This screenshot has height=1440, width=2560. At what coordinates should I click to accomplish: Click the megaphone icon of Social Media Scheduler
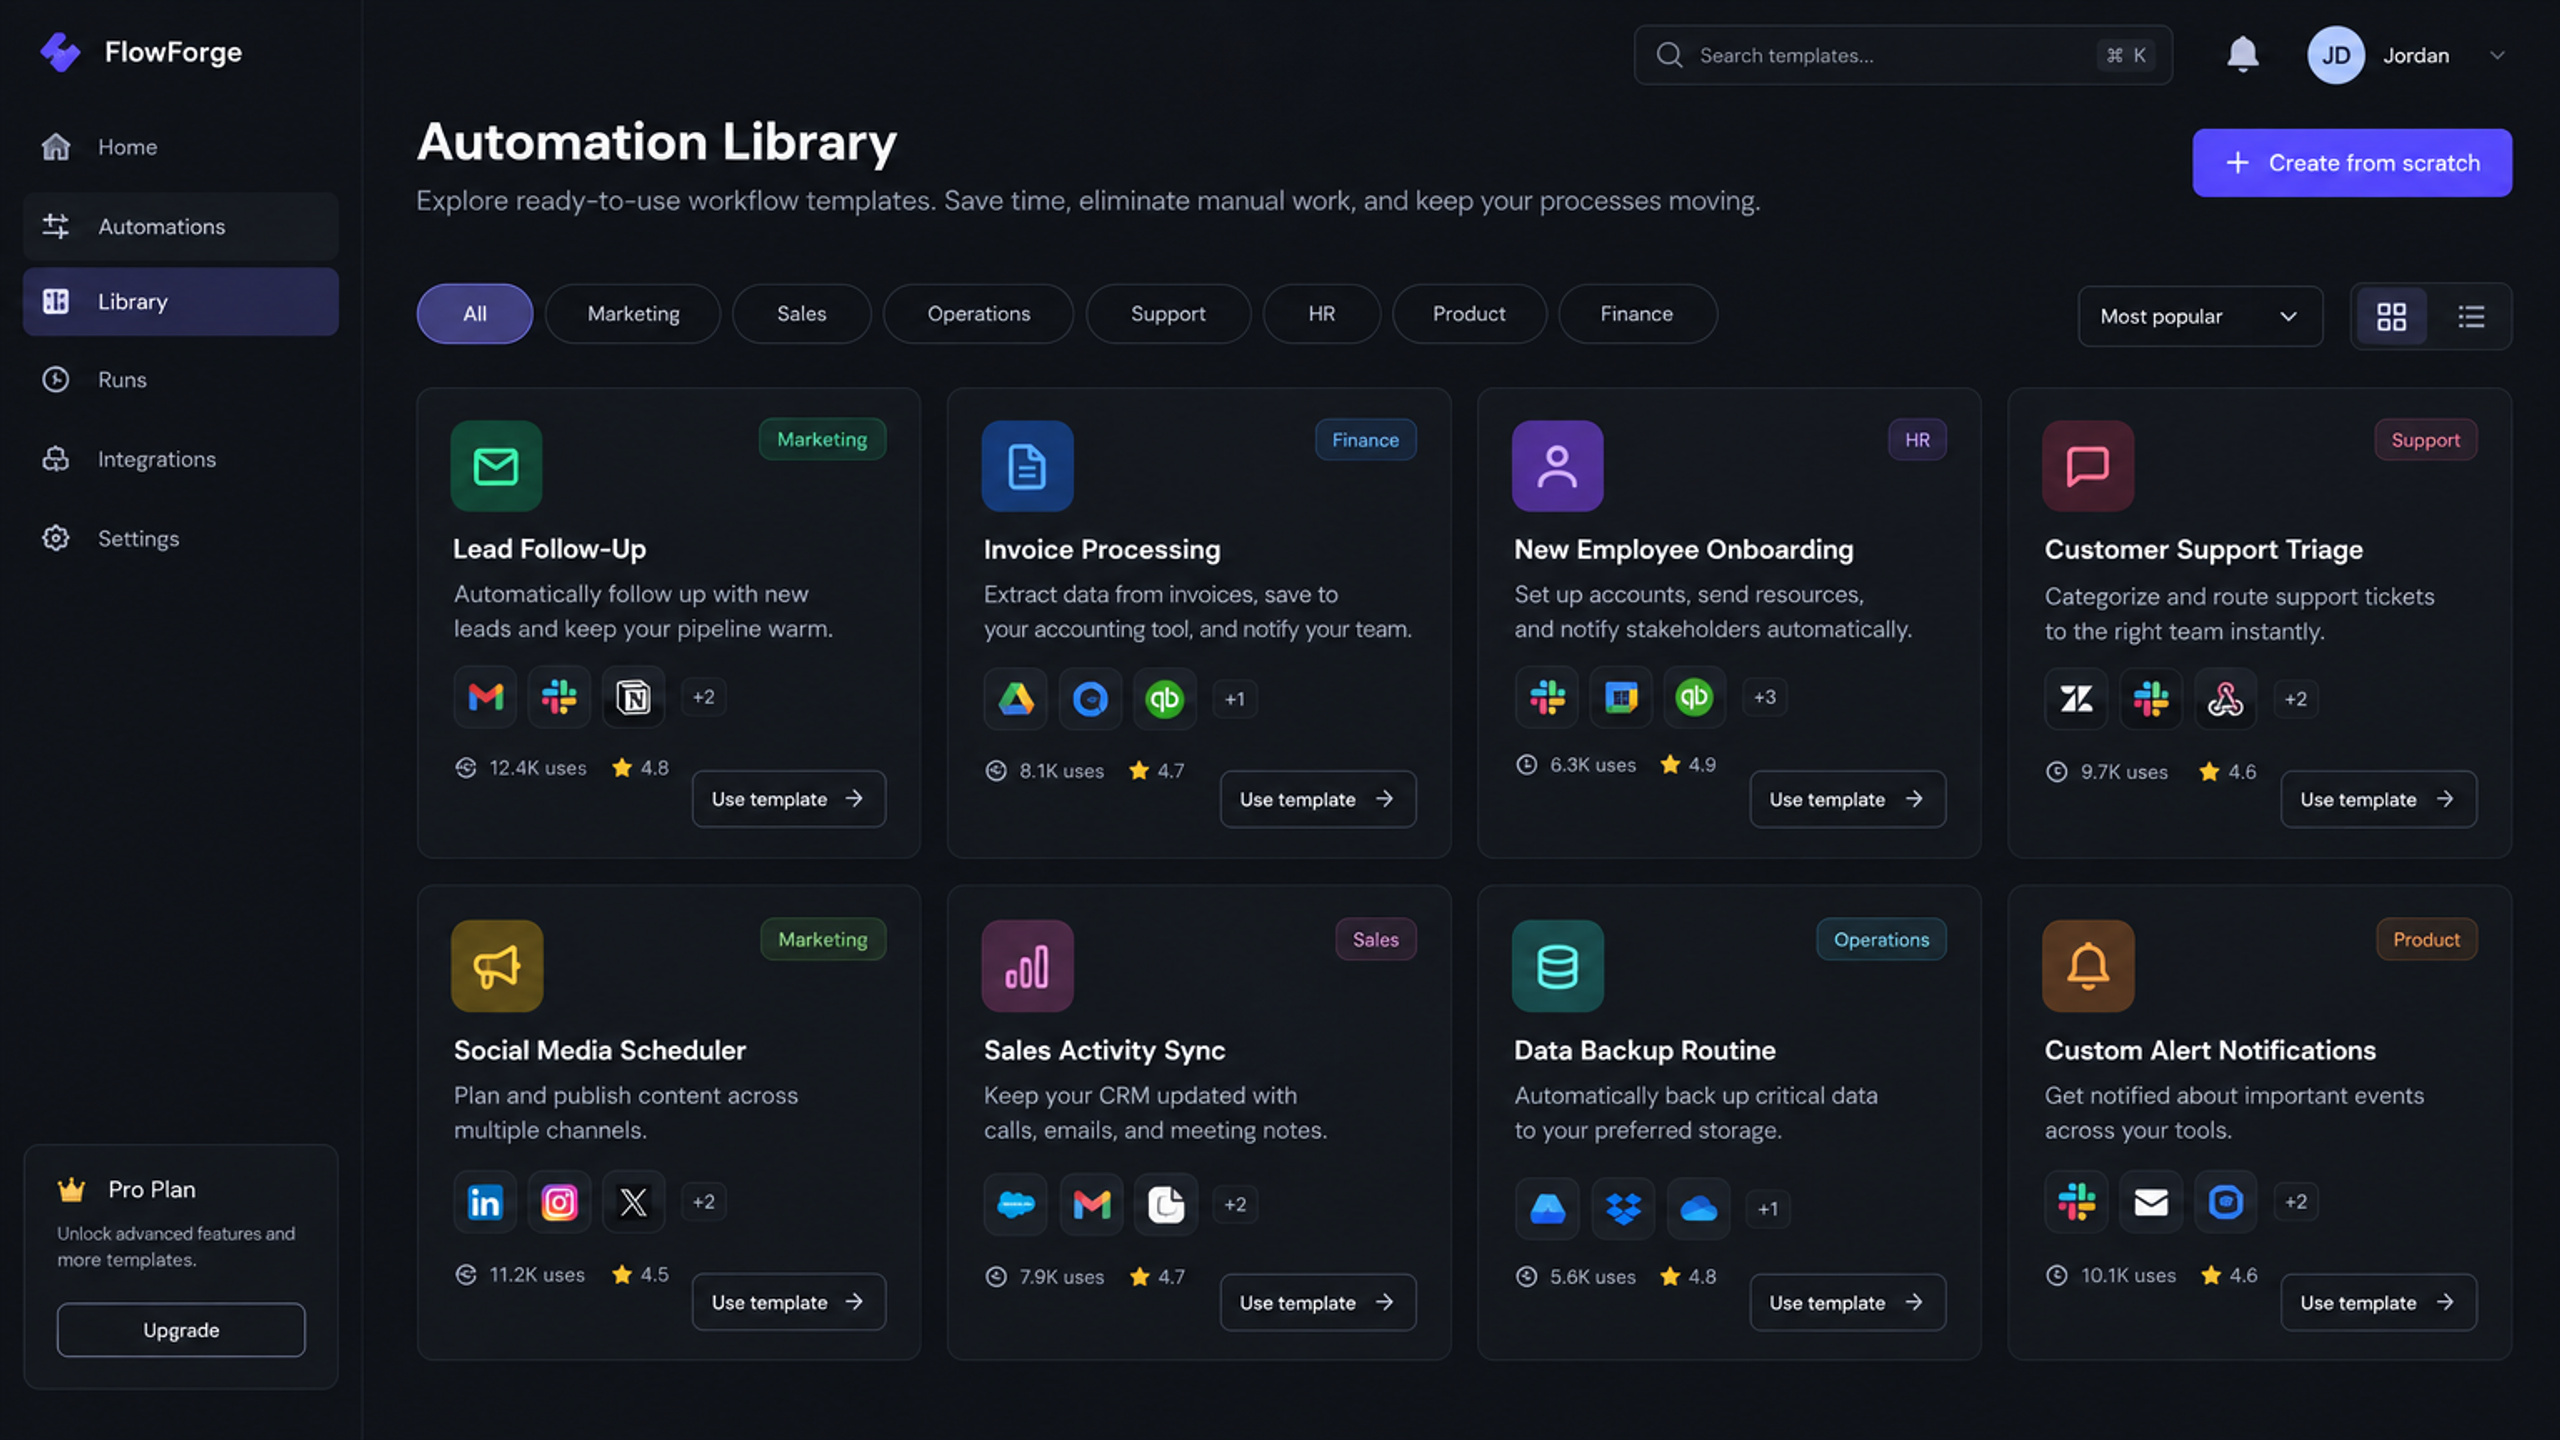497,966
